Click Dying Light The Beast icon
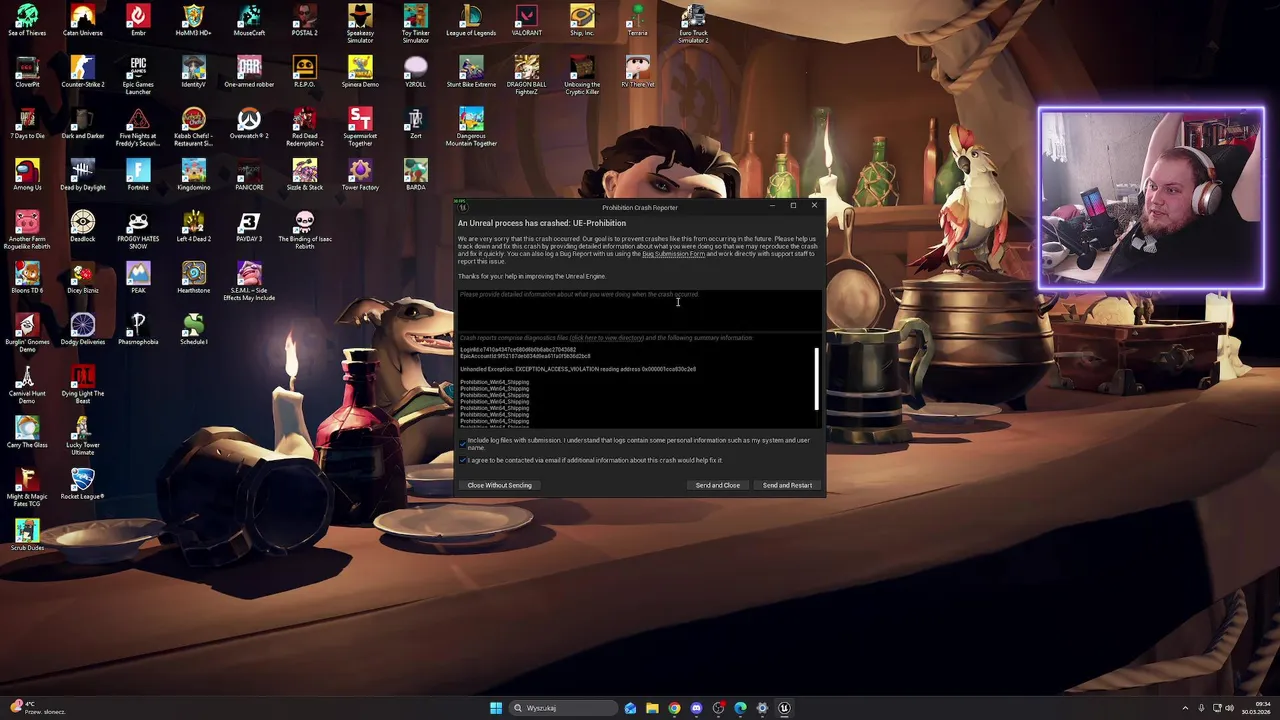Image resolution: width=1280 pixels, height=720 pixels. tap(83, 385)
